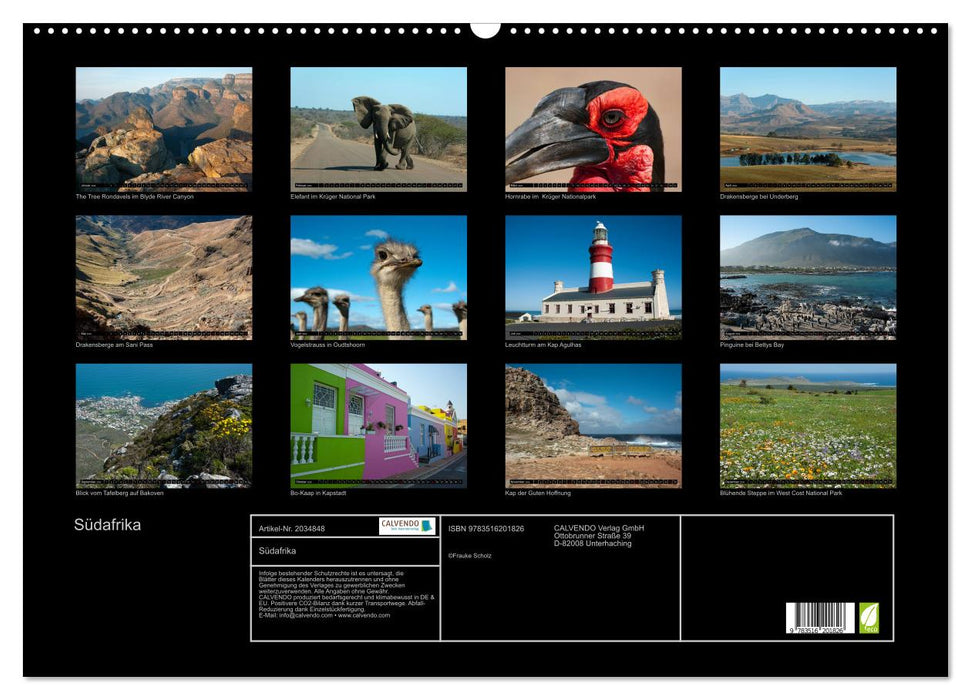Click the ISBN 9783516201826 text
This screenshot has width=971, height=700.
click(x=486, y=528)
